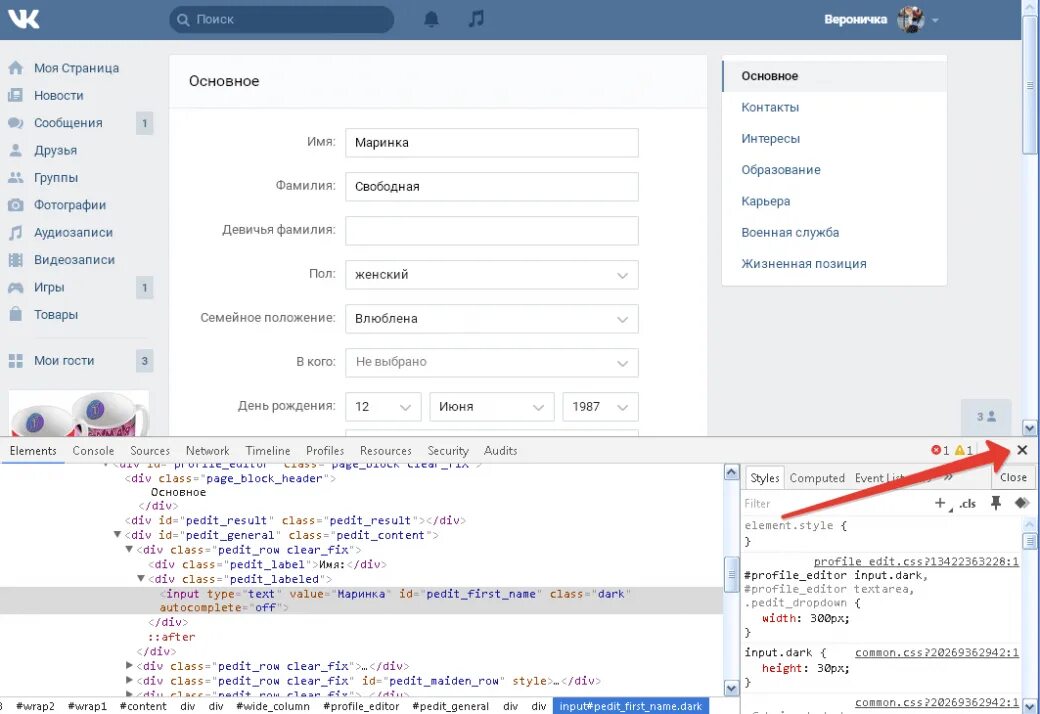Image resolution: width=1040 pixels, height=714 pixels.
Task: Switch to DevTools Audits tab
Action: tap(500, 451)
